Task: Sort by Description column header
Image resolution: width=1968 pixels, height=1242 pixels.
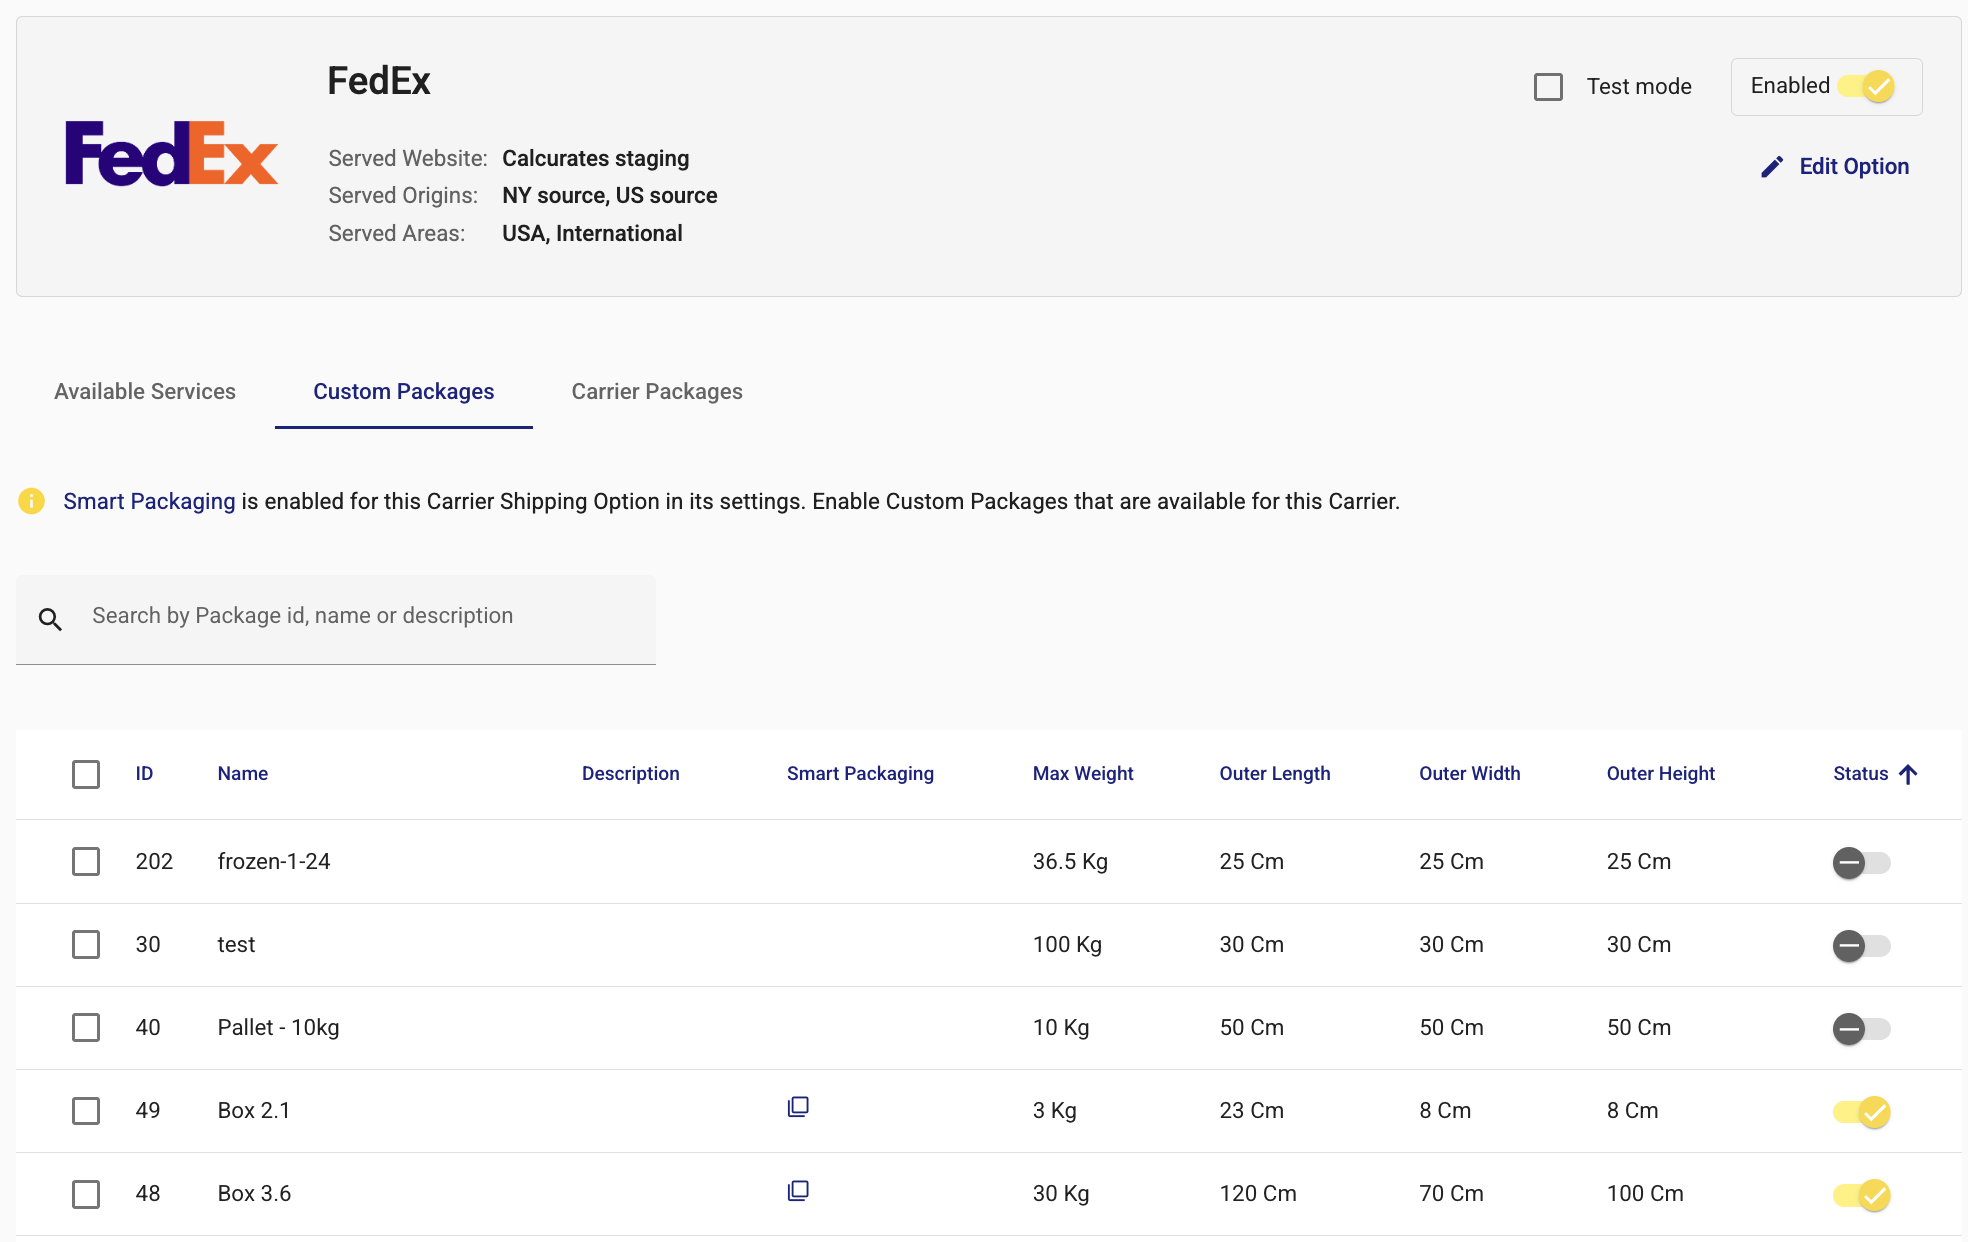Action: coord(631,774)
